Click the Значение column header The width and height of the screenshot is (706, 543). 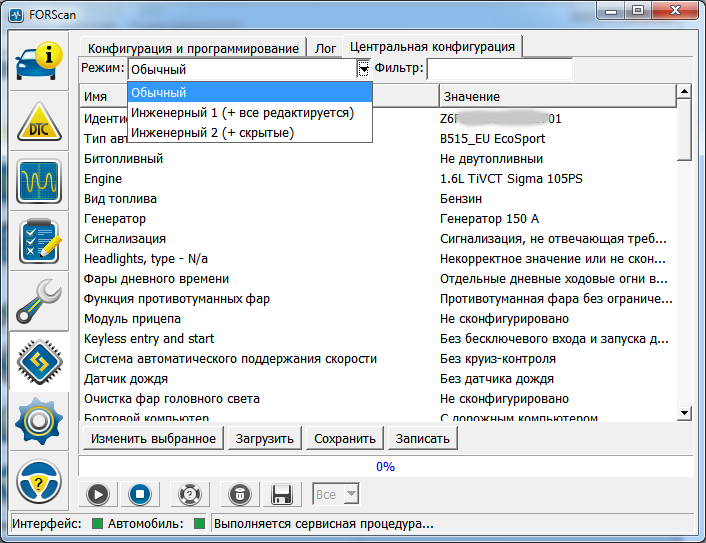[557, 96]
